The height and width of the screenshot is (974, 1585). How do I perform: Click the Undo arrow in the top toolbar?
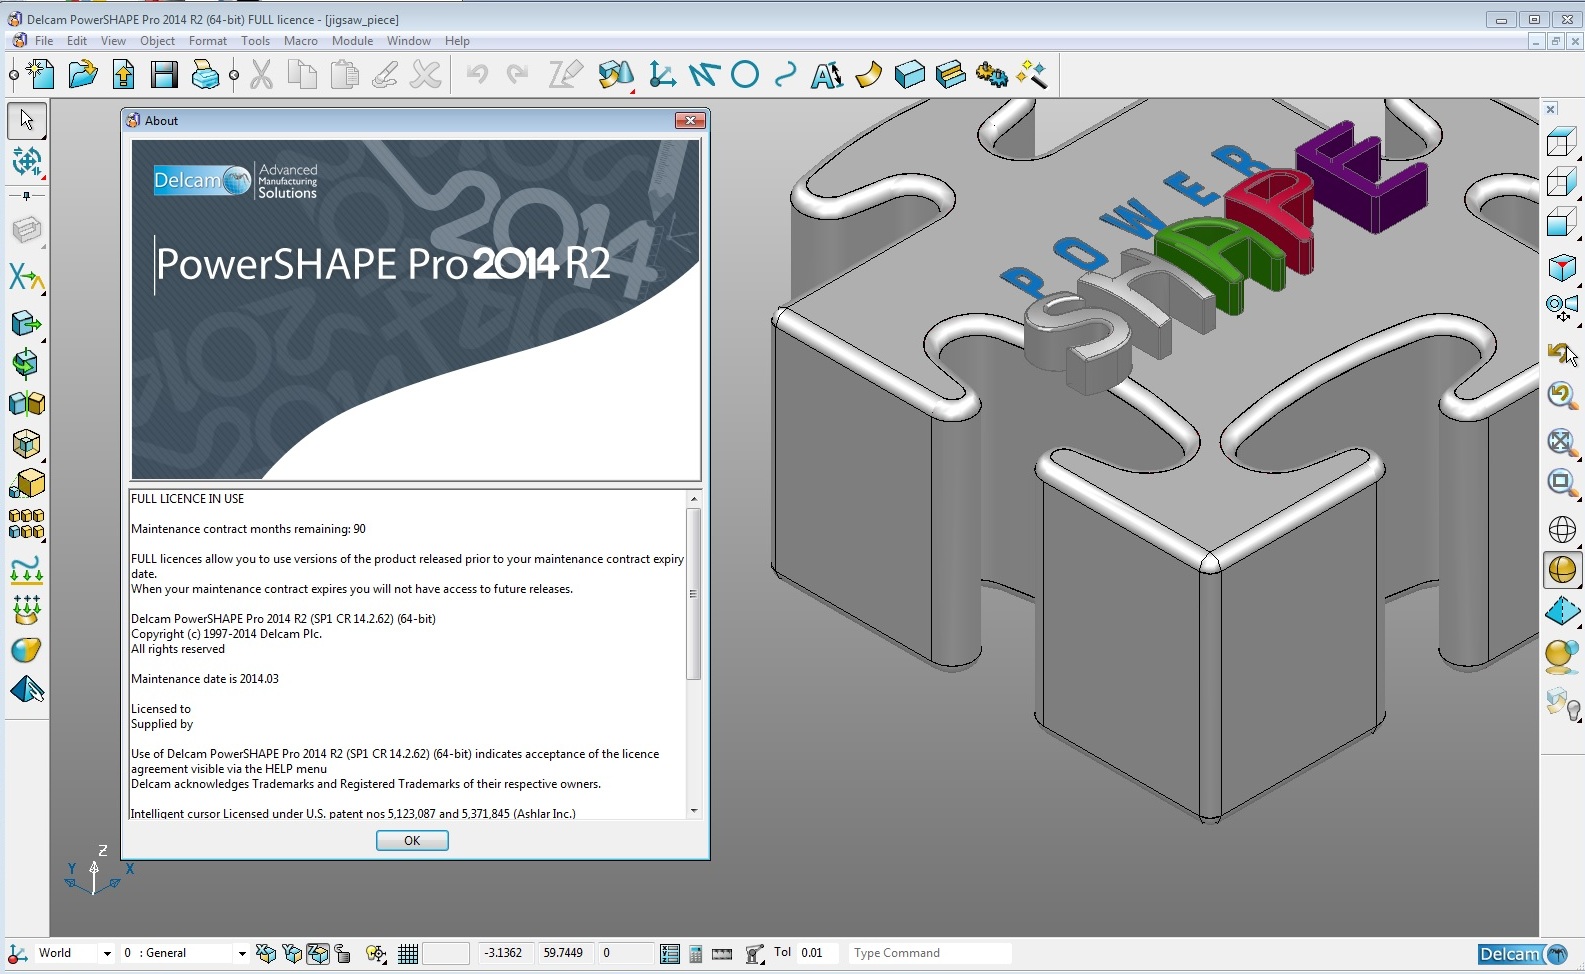pos(477,74)
